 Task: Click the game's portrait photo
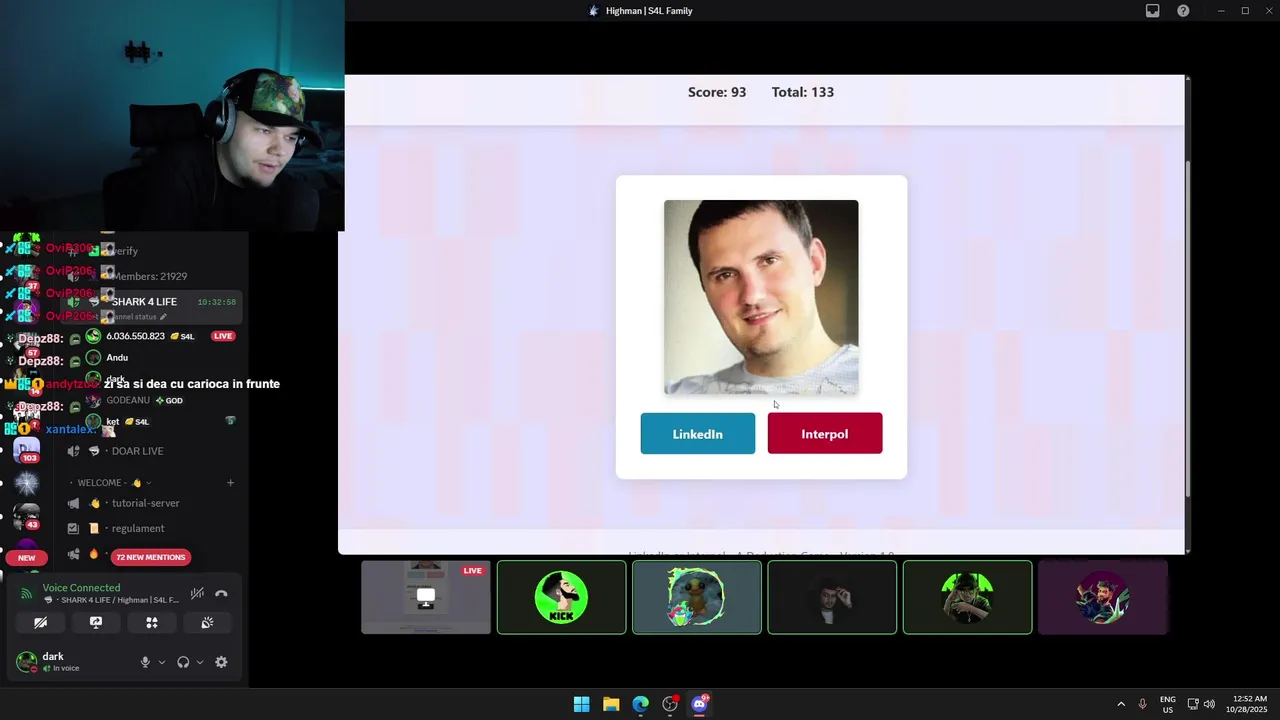coord(761,297)
